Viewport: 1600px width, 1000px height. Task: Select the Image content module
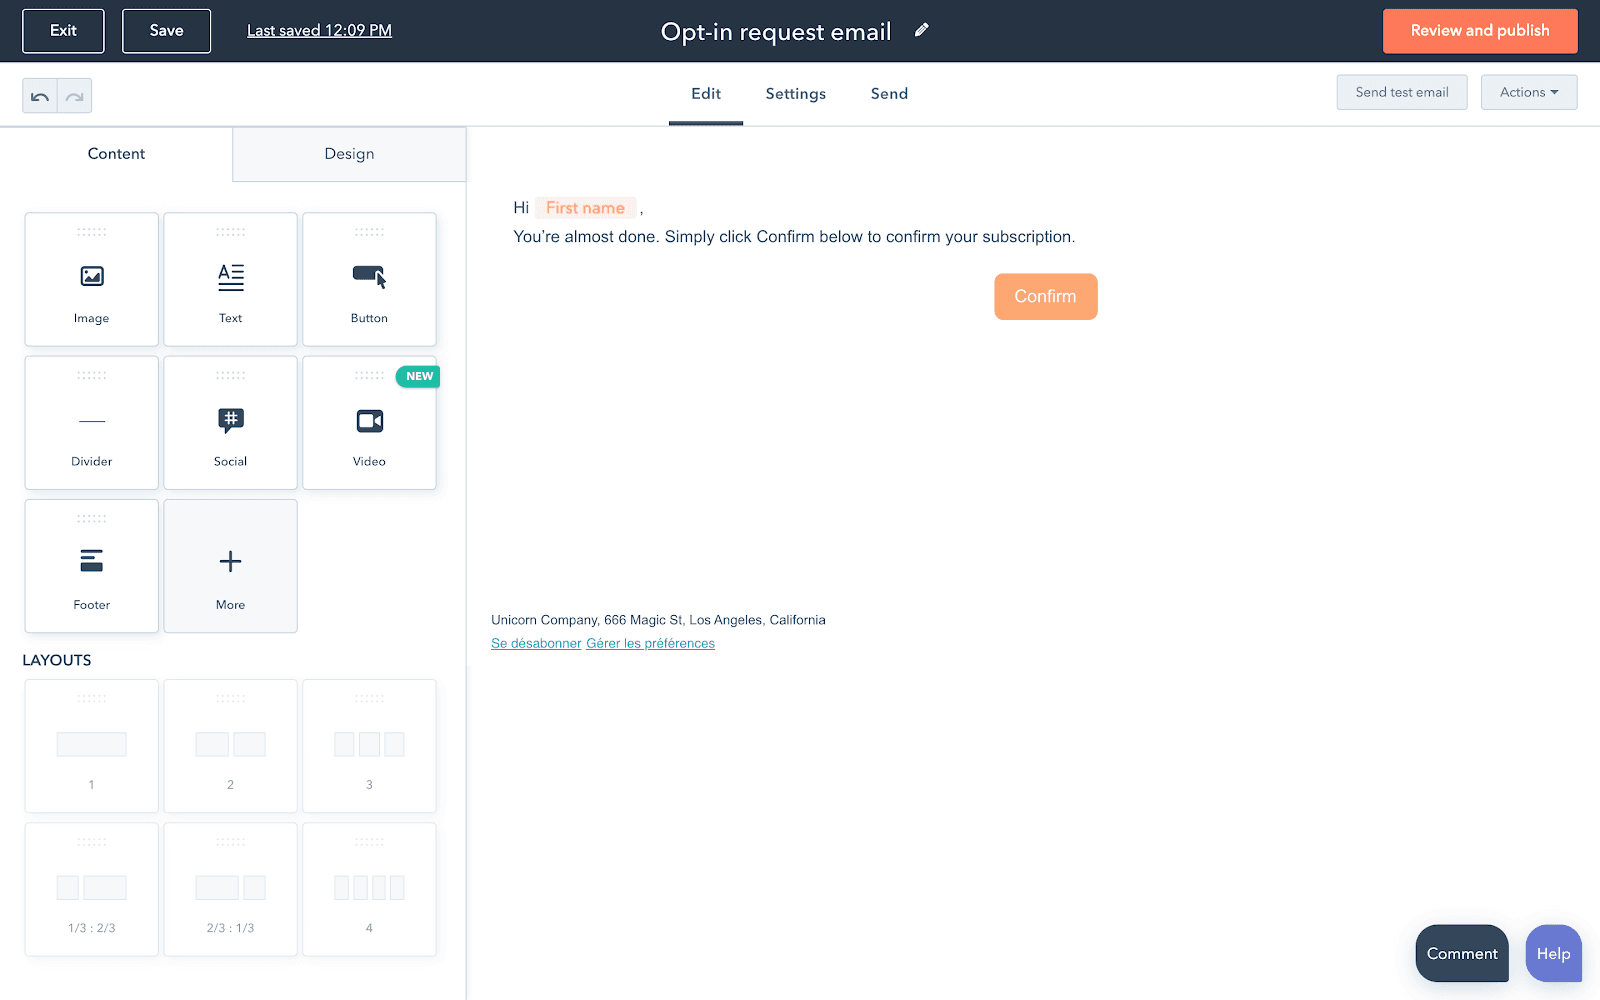point(92,279)
